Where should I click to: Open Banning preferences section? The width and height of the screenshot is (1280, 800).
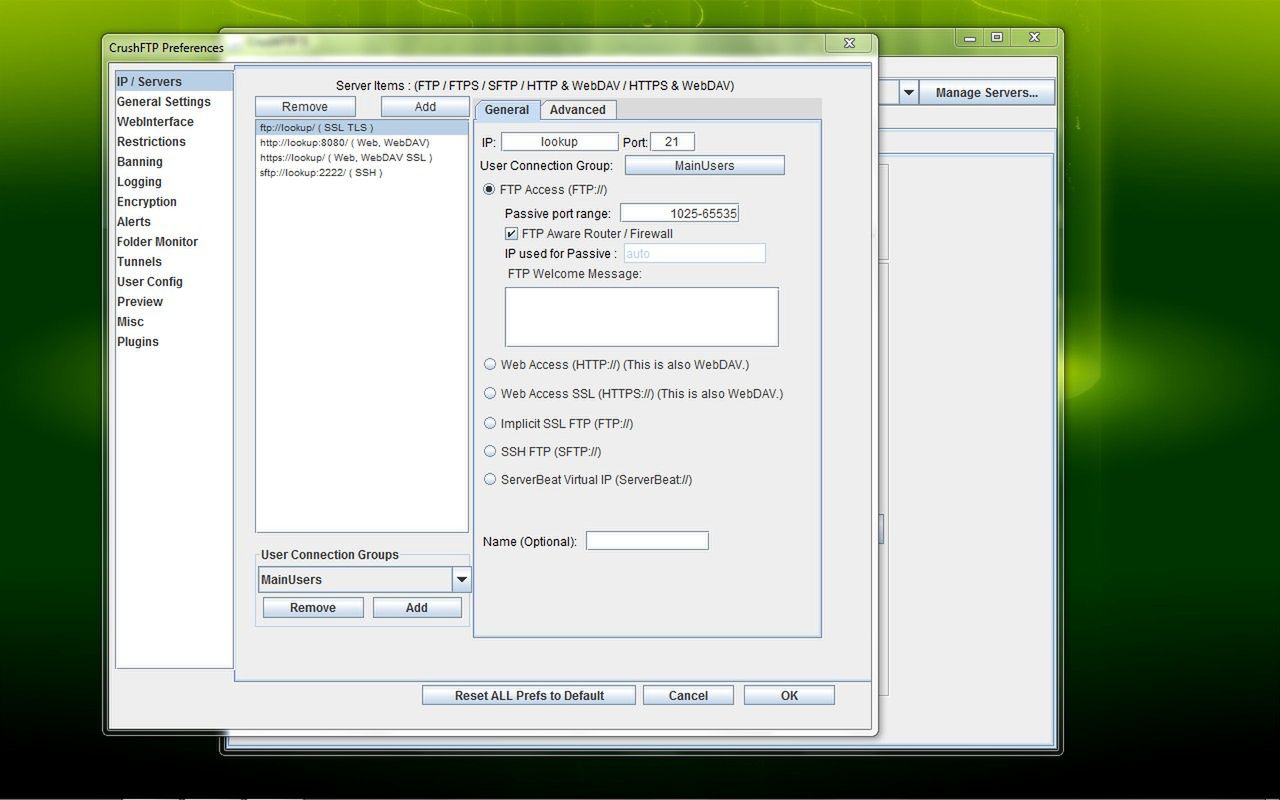point(140,162)
